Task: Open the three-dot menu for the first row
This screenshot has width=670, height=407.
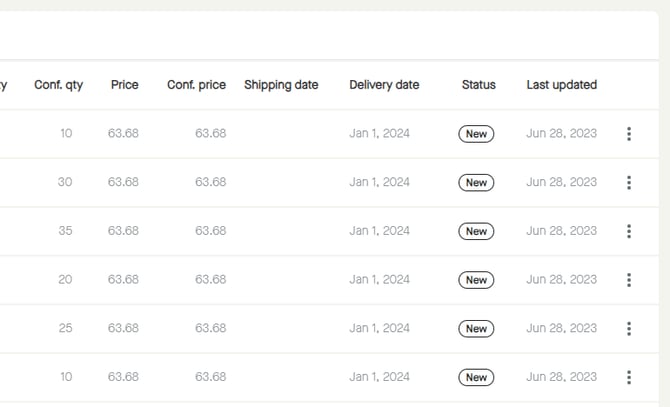Action: (x=628, y=134)
